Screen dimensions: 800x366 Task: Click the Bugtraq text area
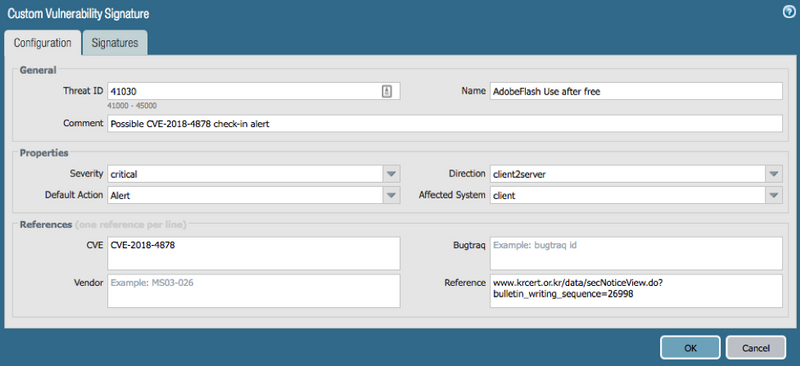point(636,253)
